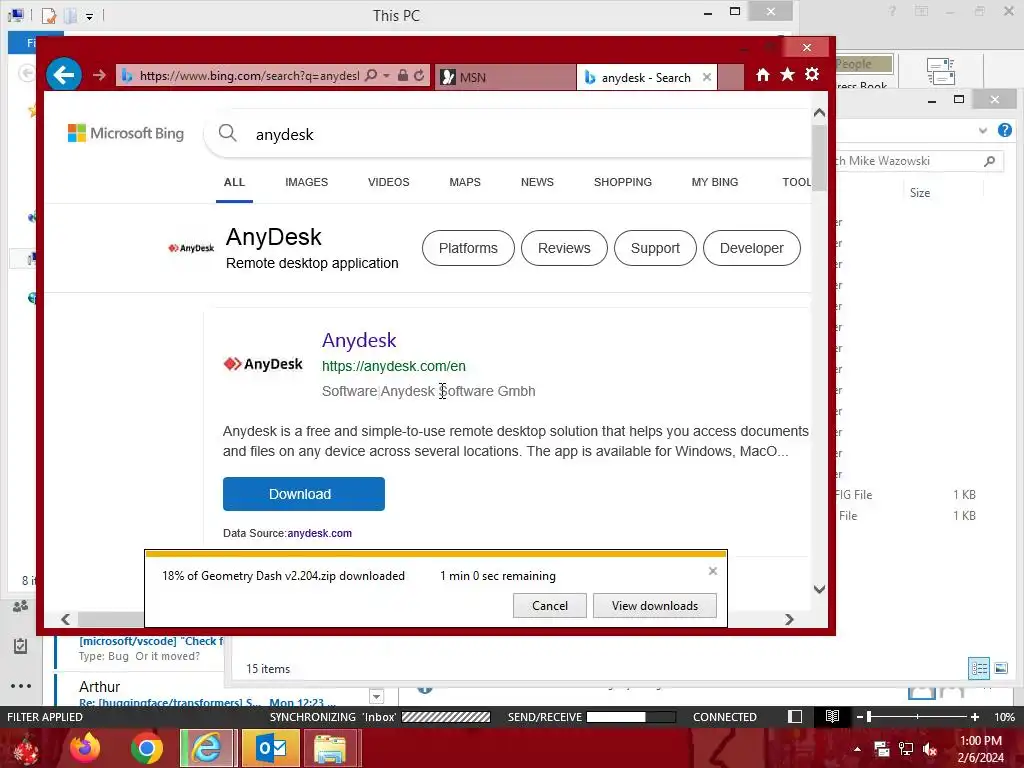Viewport: 1024px width, 768px height.
Task: Open IE Favorites star
Action: 788,74
